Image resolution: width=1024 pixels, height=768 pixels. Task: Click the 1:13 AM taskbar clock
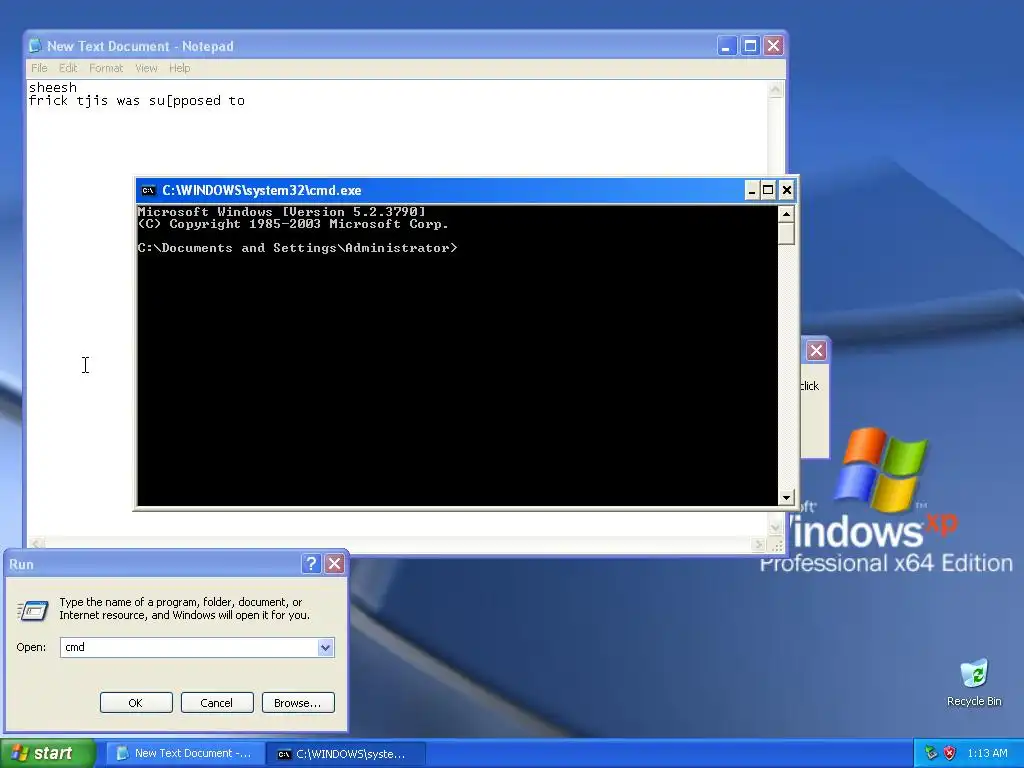point(987,753)
